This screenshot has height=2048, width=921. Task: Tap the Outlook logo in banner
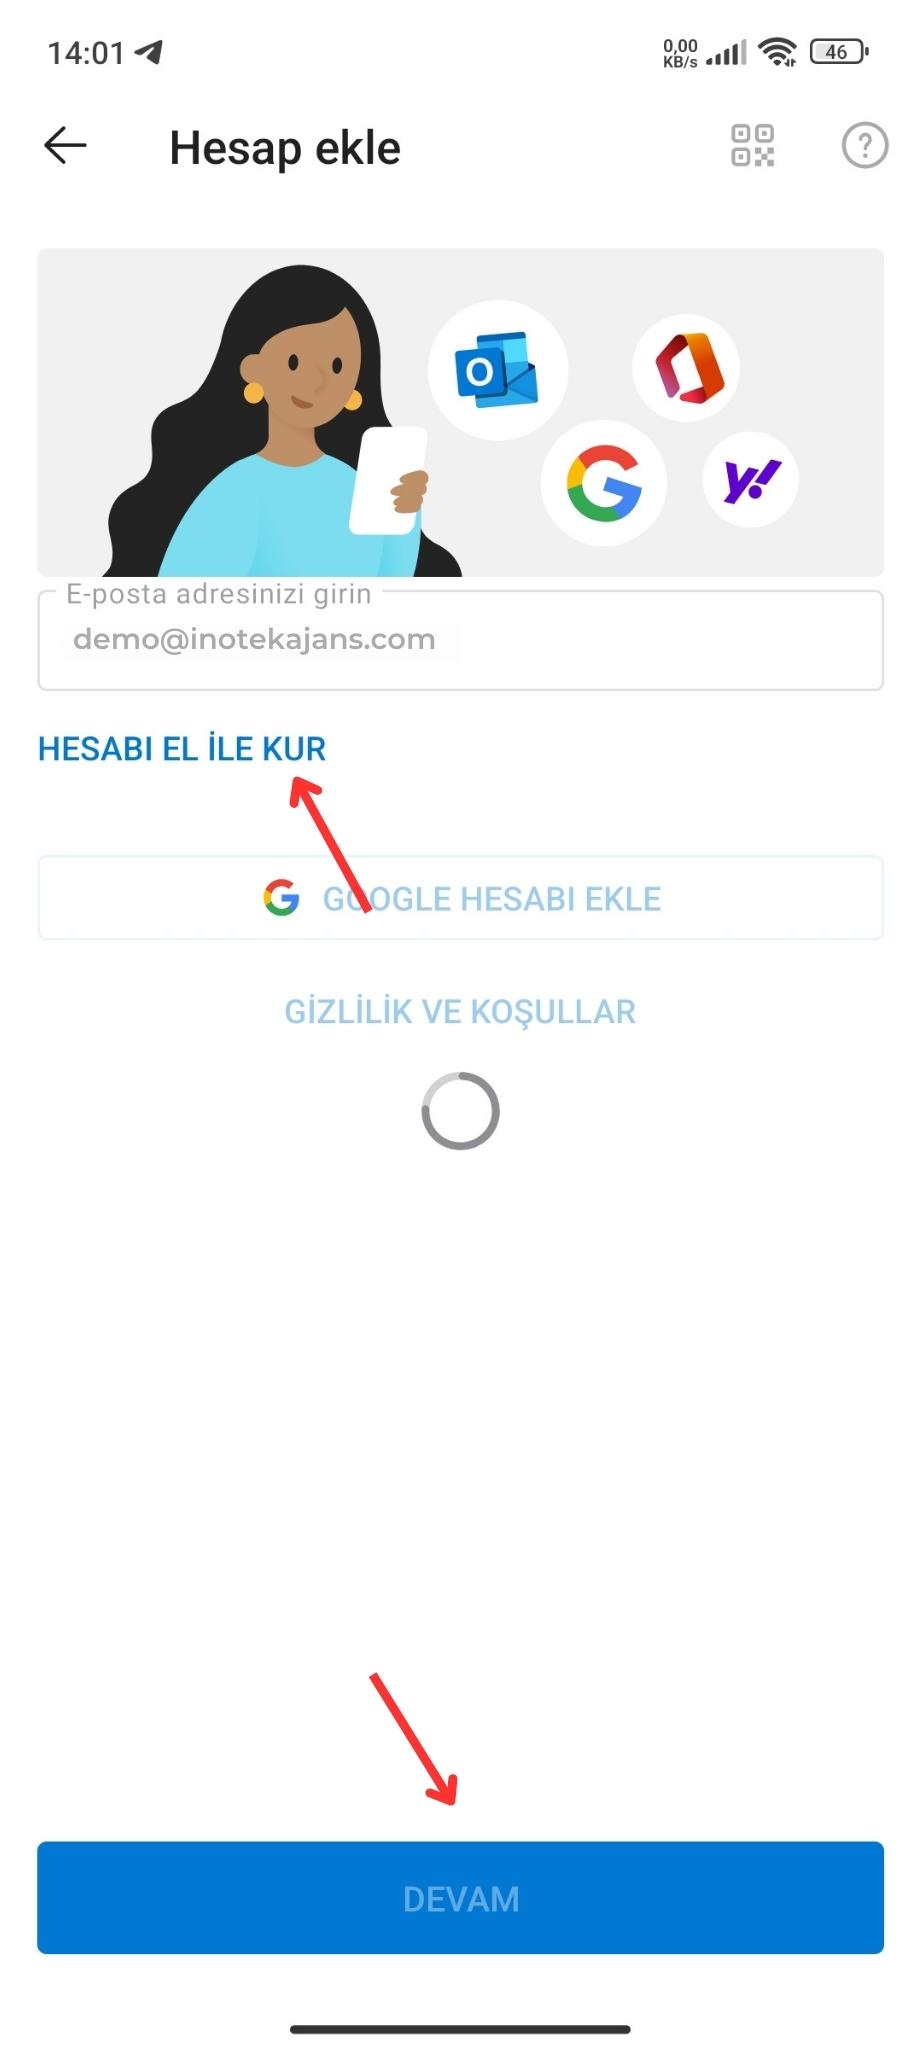click(497, 370)
